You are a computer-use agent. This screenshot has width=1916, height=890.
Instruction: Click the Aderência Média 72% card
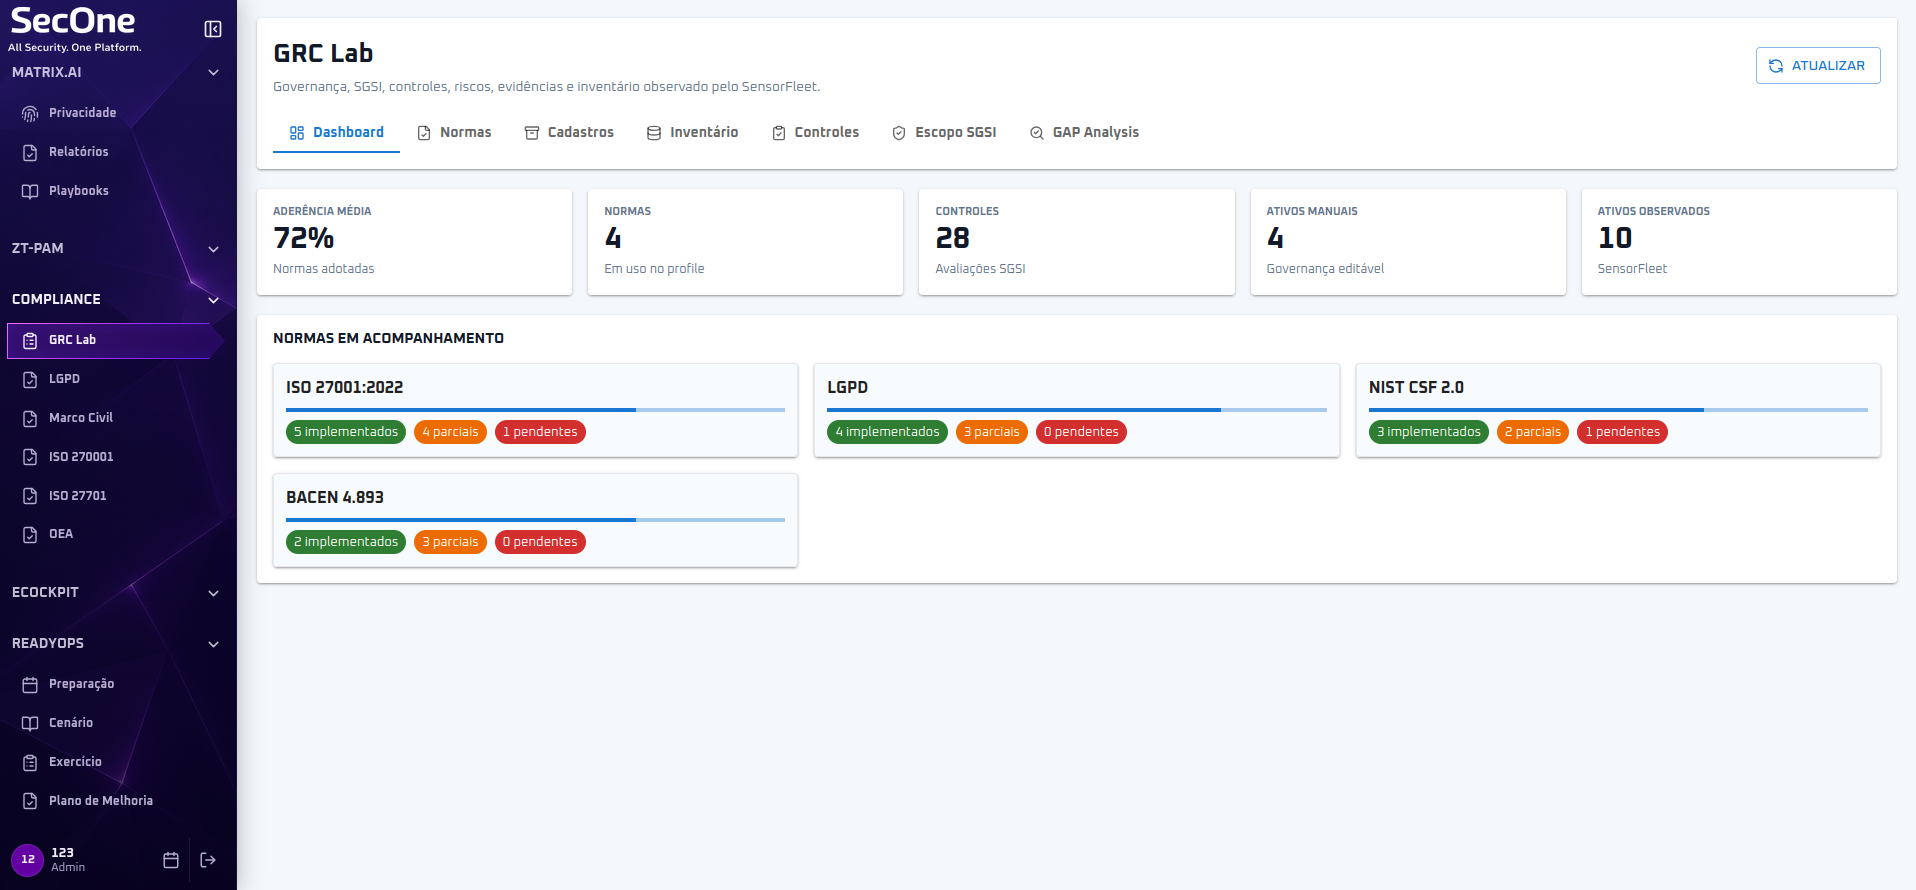[x=414, y=242]
